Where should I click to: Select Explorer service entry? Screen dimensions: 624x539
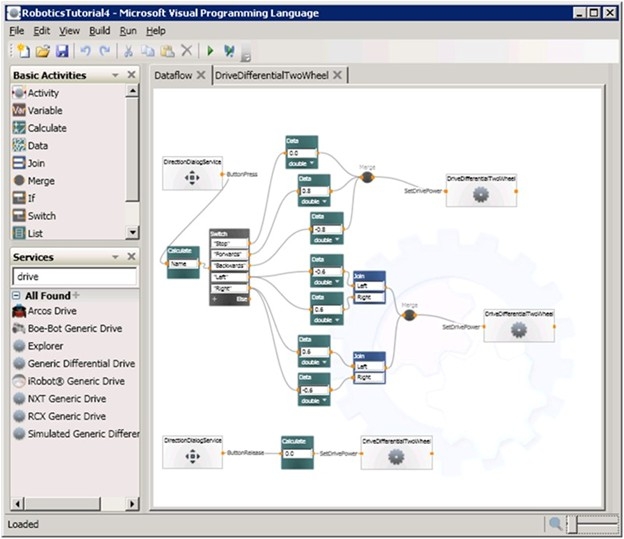click(38, 346)
